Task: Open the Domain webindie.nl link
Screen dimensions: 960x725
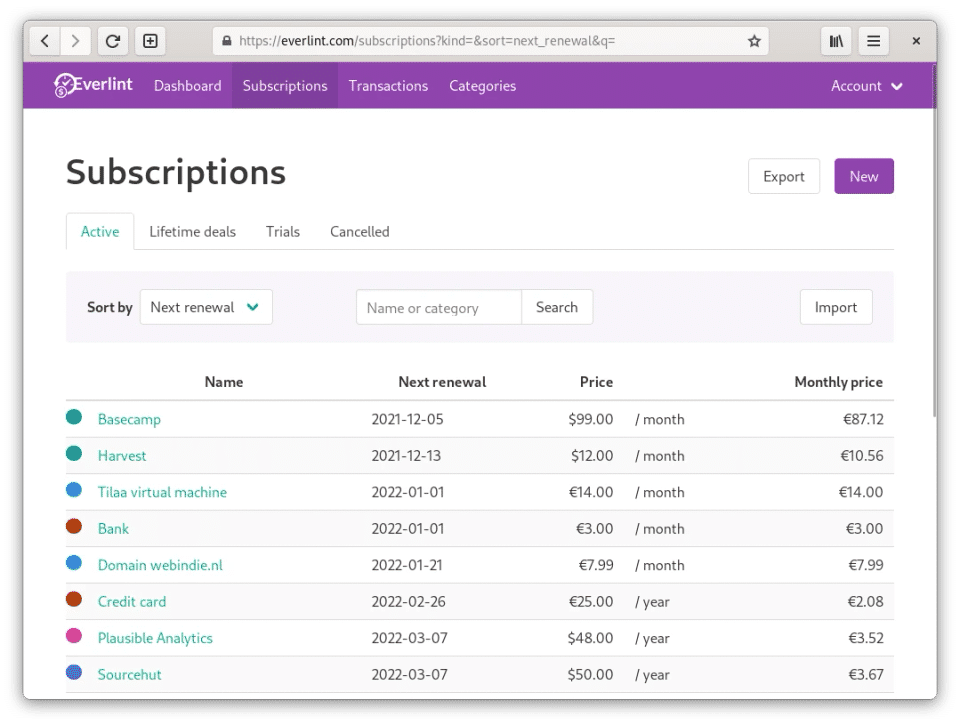Action: (160, 565)
